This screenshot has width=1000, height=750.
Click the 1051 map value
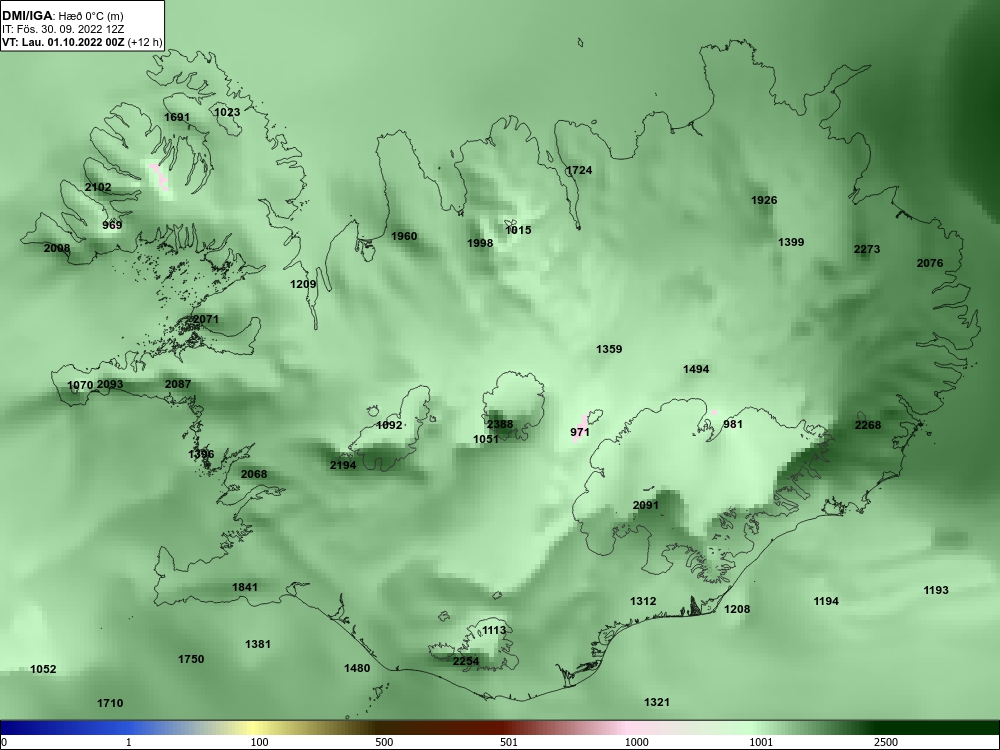tap(486, 439)
